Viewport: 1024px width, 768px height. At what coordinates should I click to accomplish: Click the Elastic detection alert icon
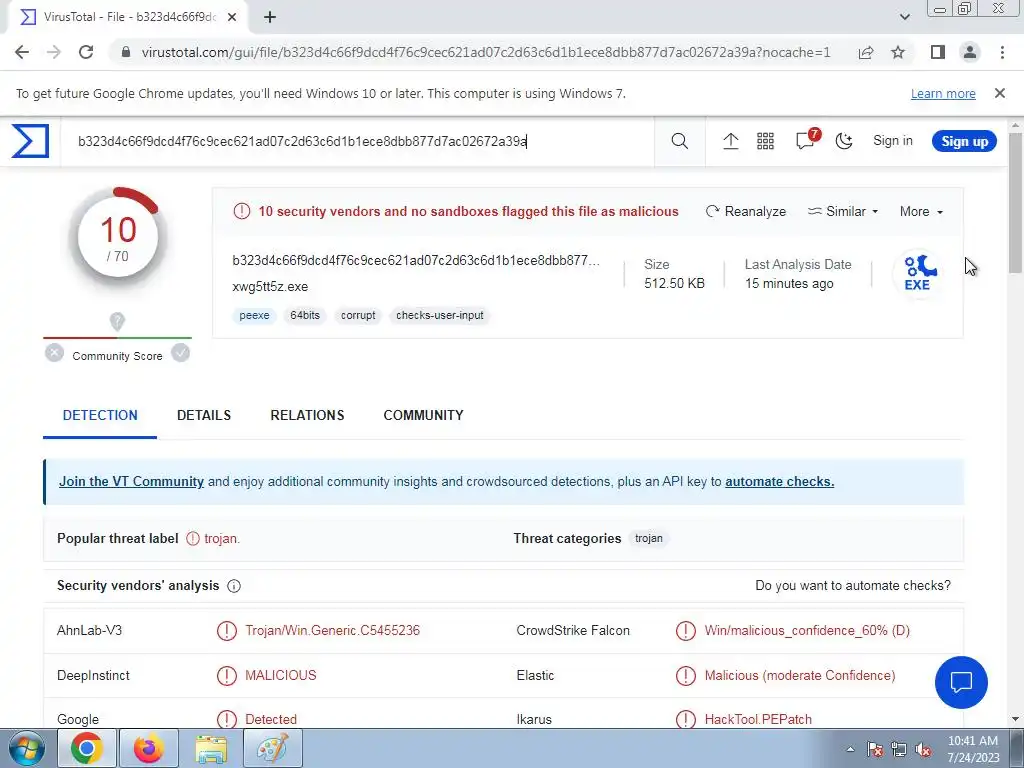click(686, 675)
